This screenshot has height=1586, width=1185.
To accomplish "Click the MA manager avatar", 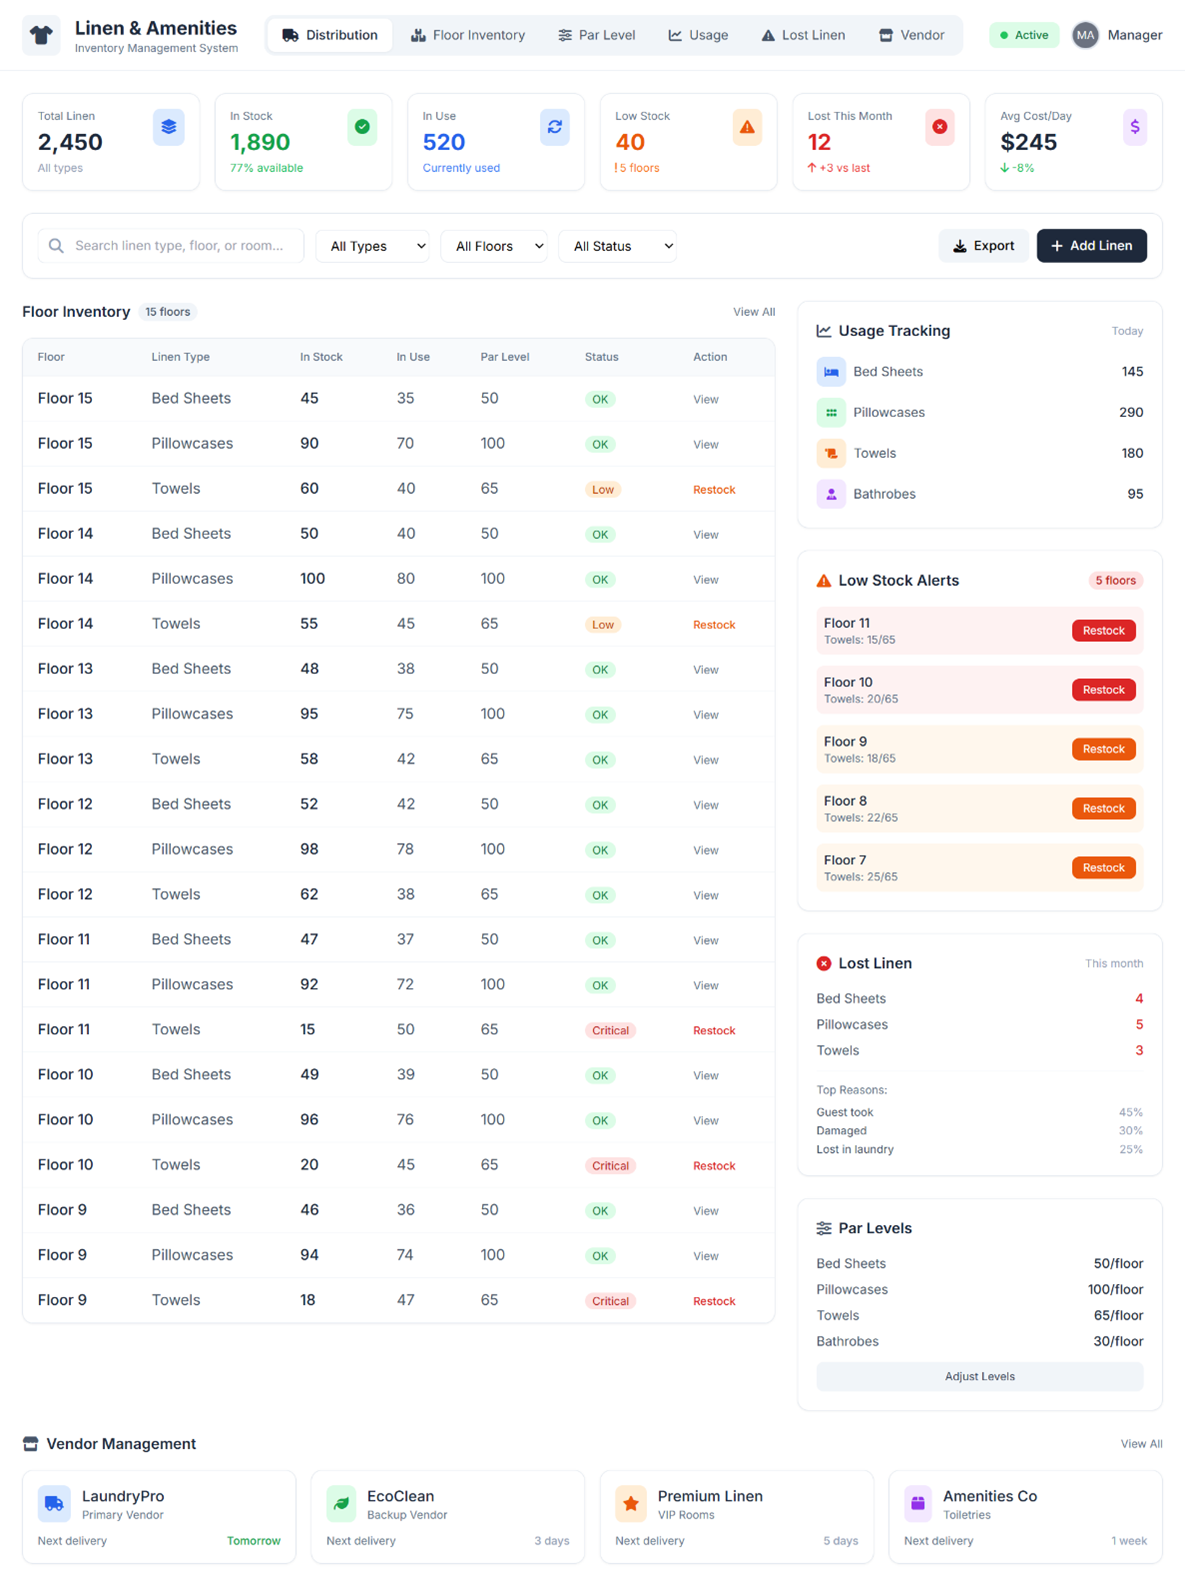I will click(x=1085, y=35).
